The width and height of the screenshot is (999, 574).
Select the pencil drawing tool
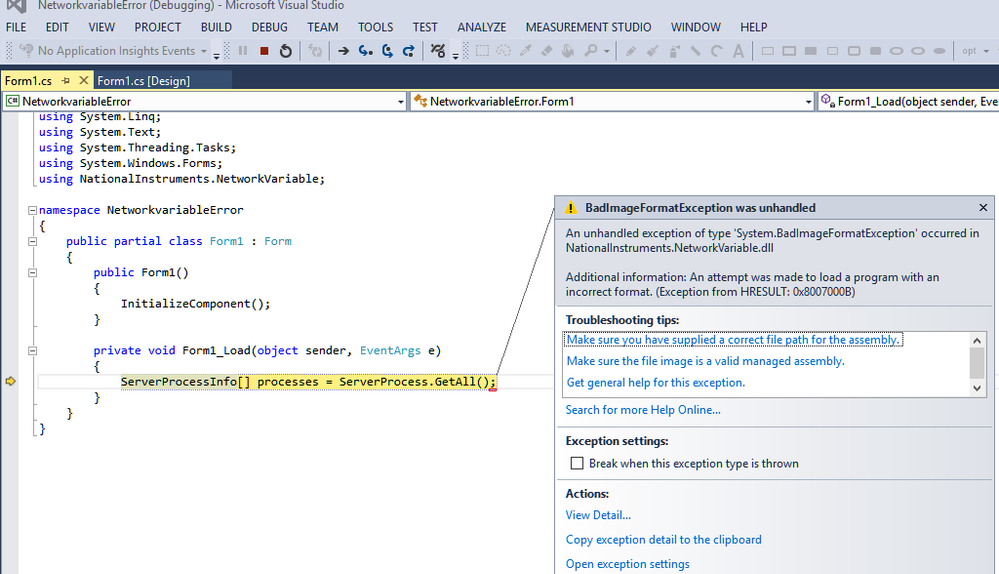(630, 51)
